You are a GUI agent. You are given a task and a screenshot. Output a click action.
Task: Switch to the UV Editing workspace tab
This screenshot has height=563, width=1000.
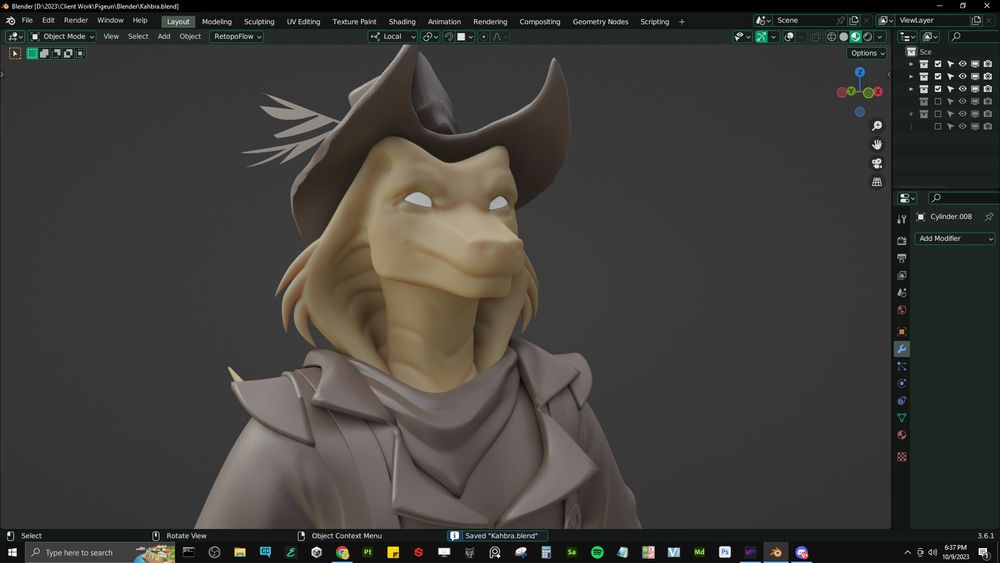pyautogui.click(x=304, y=22)
